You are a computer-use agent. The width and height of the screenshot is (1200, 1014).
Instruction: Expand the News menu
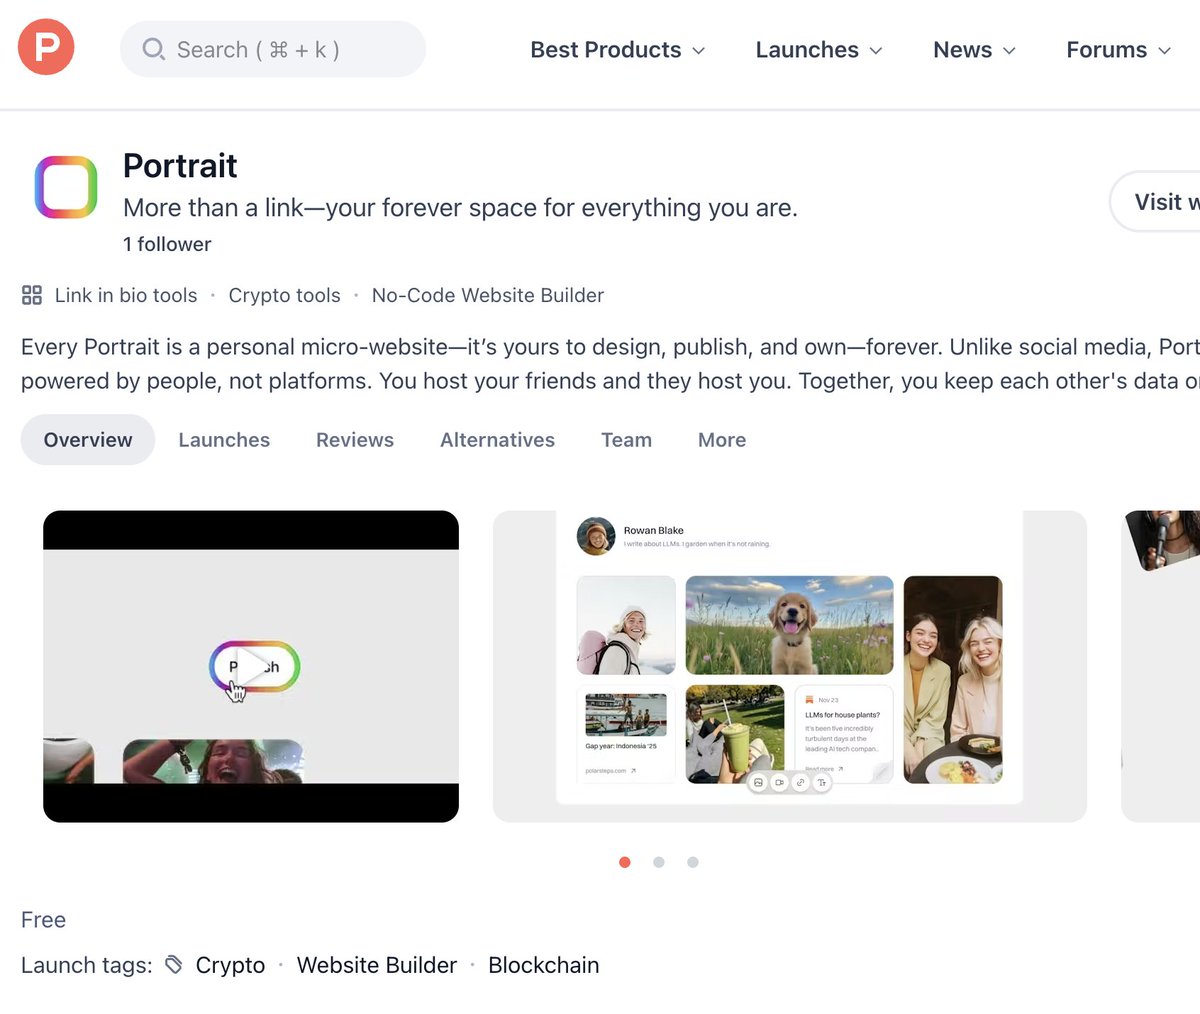point(974,50)
